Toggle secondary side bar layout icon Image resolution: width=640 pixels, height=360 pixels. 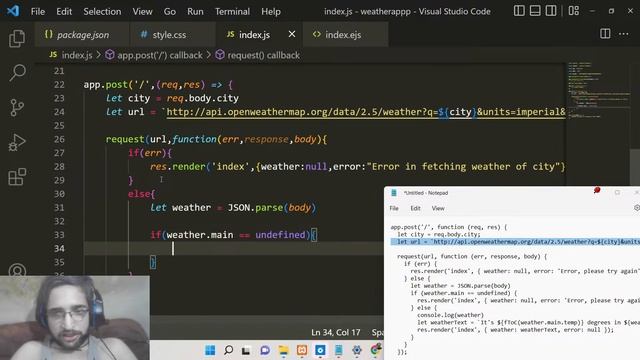click(x=551, y=11)
